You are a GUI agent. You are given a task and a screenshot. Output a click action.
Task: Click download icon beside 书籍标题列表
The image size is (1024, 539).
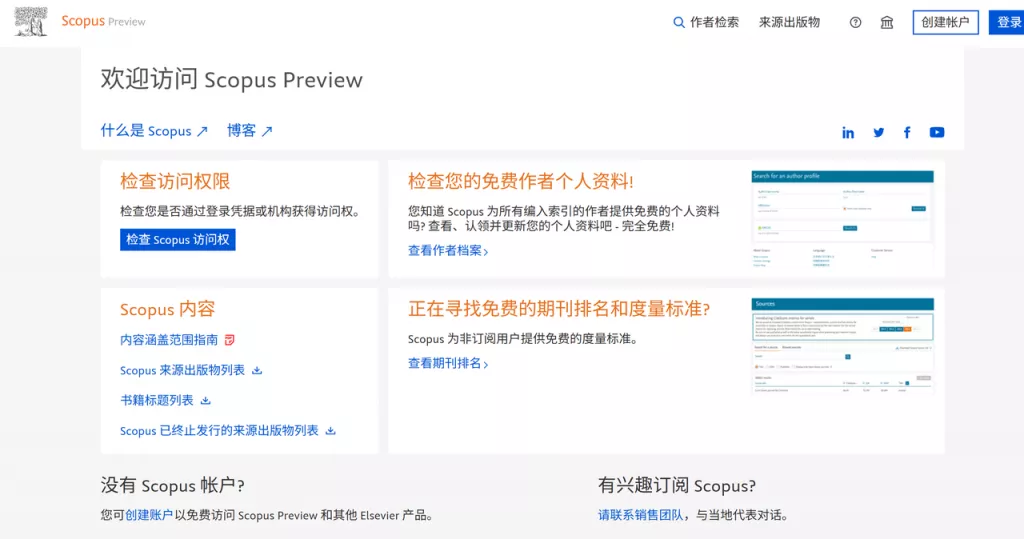click(x=206, y=400)
